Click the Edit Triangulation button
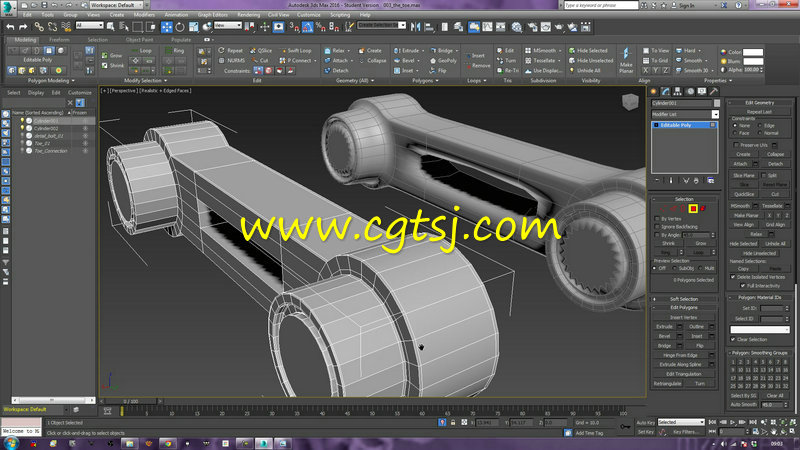Viewport: 800px width, 450px height. (683, 374)
